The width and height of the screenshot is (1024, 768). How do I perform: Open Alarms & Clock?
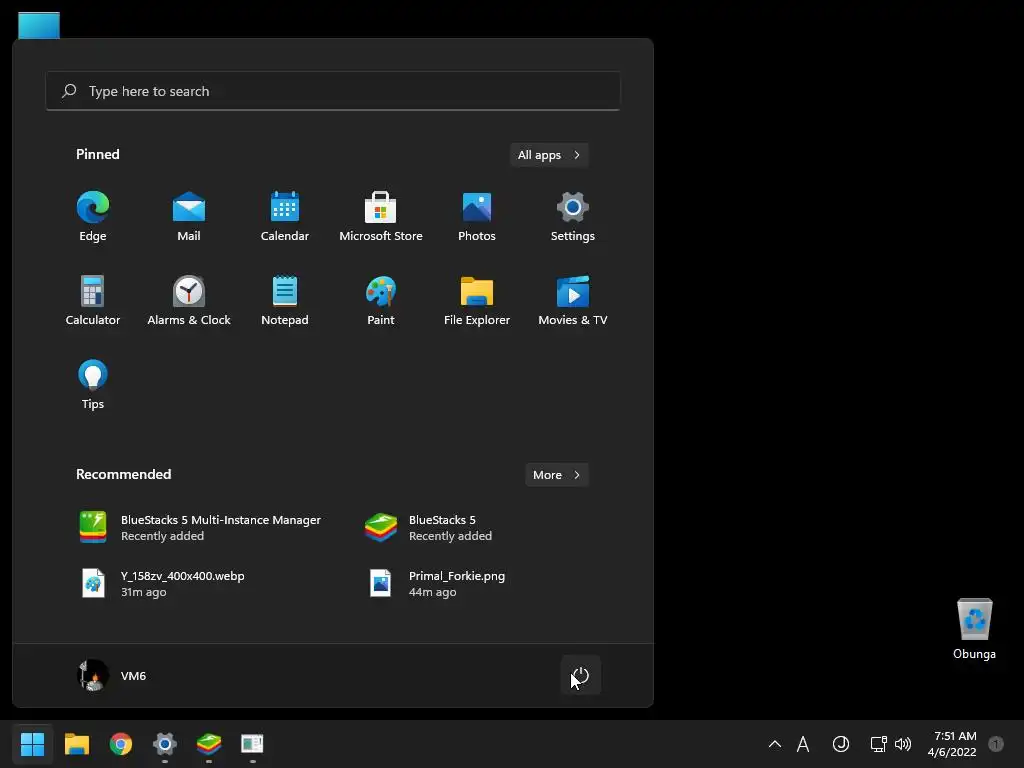click(x=189, y=300)
